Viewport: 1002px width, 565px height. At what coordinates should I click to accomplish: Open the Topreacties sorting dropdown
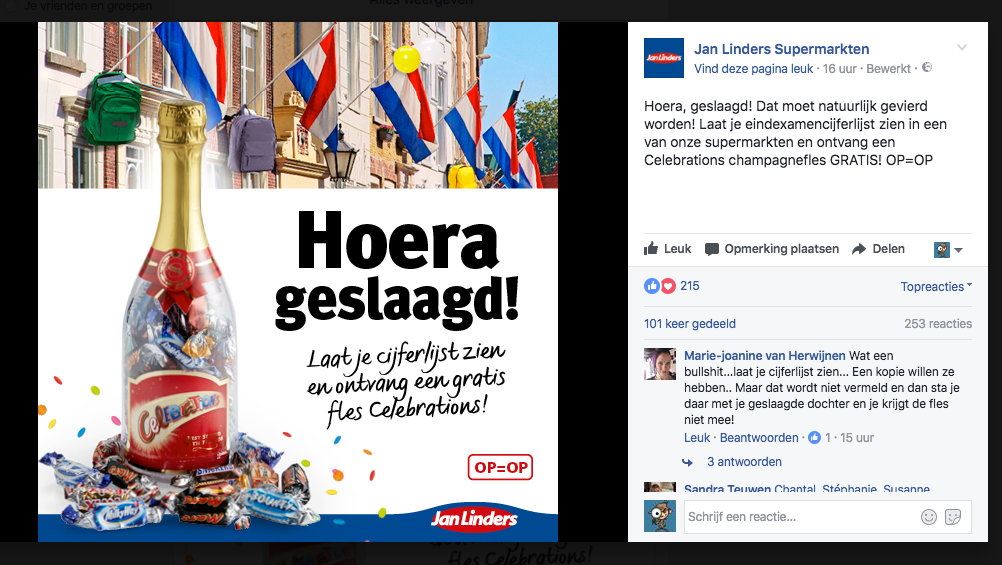pyautogui.click(x=936, y=286)
